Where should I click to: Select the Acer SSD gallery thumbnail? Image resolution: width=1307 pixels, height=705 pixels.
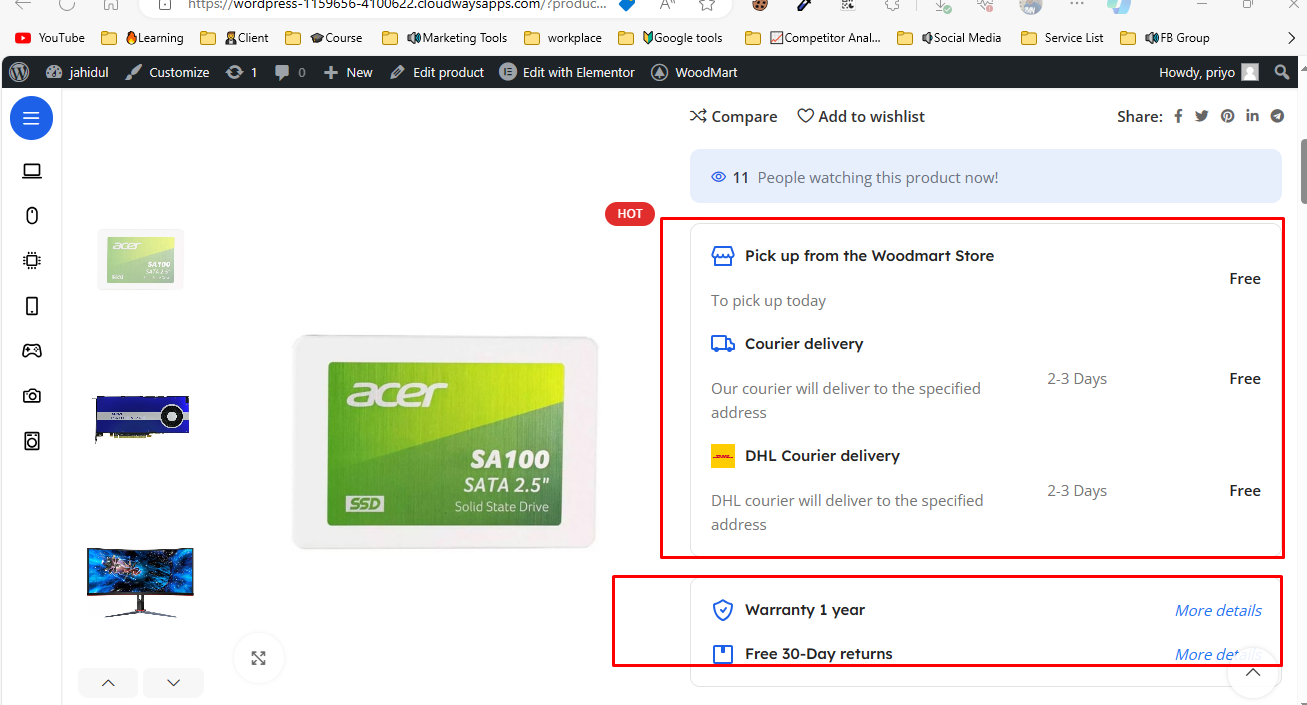click(140, 259)
